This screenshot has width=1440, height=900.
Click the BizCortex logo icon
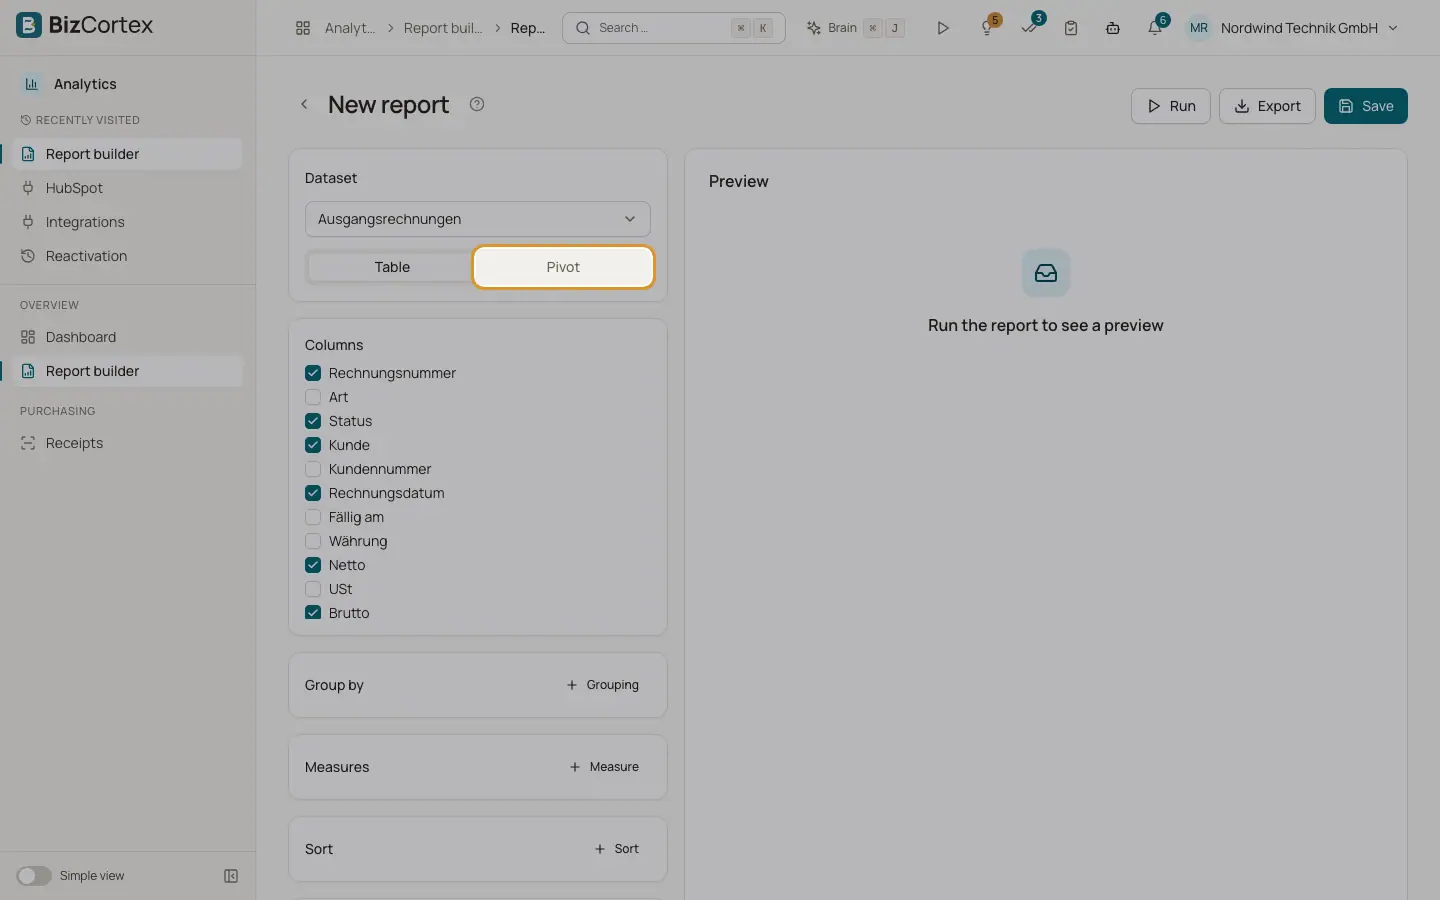[29, 25]
